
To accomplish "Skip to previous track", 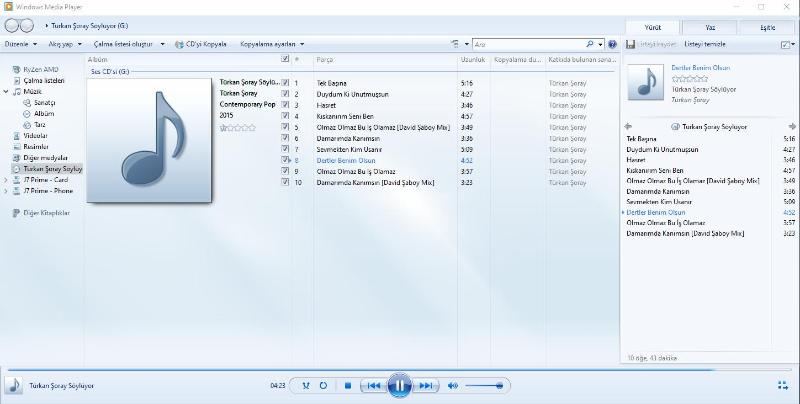I will [373, 386].
